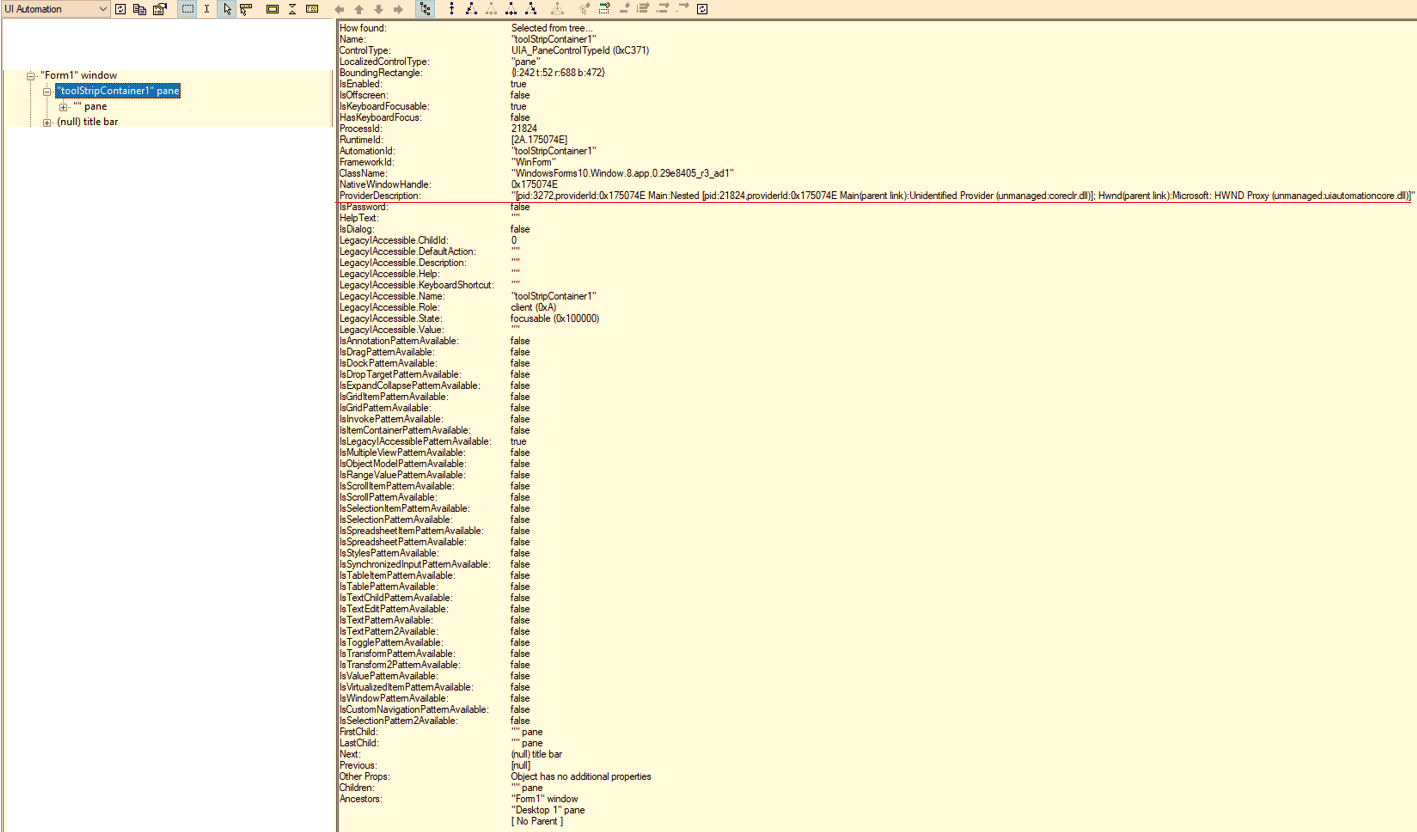Open the properties settings icon

pyautogui.click(x=160, y=9)
